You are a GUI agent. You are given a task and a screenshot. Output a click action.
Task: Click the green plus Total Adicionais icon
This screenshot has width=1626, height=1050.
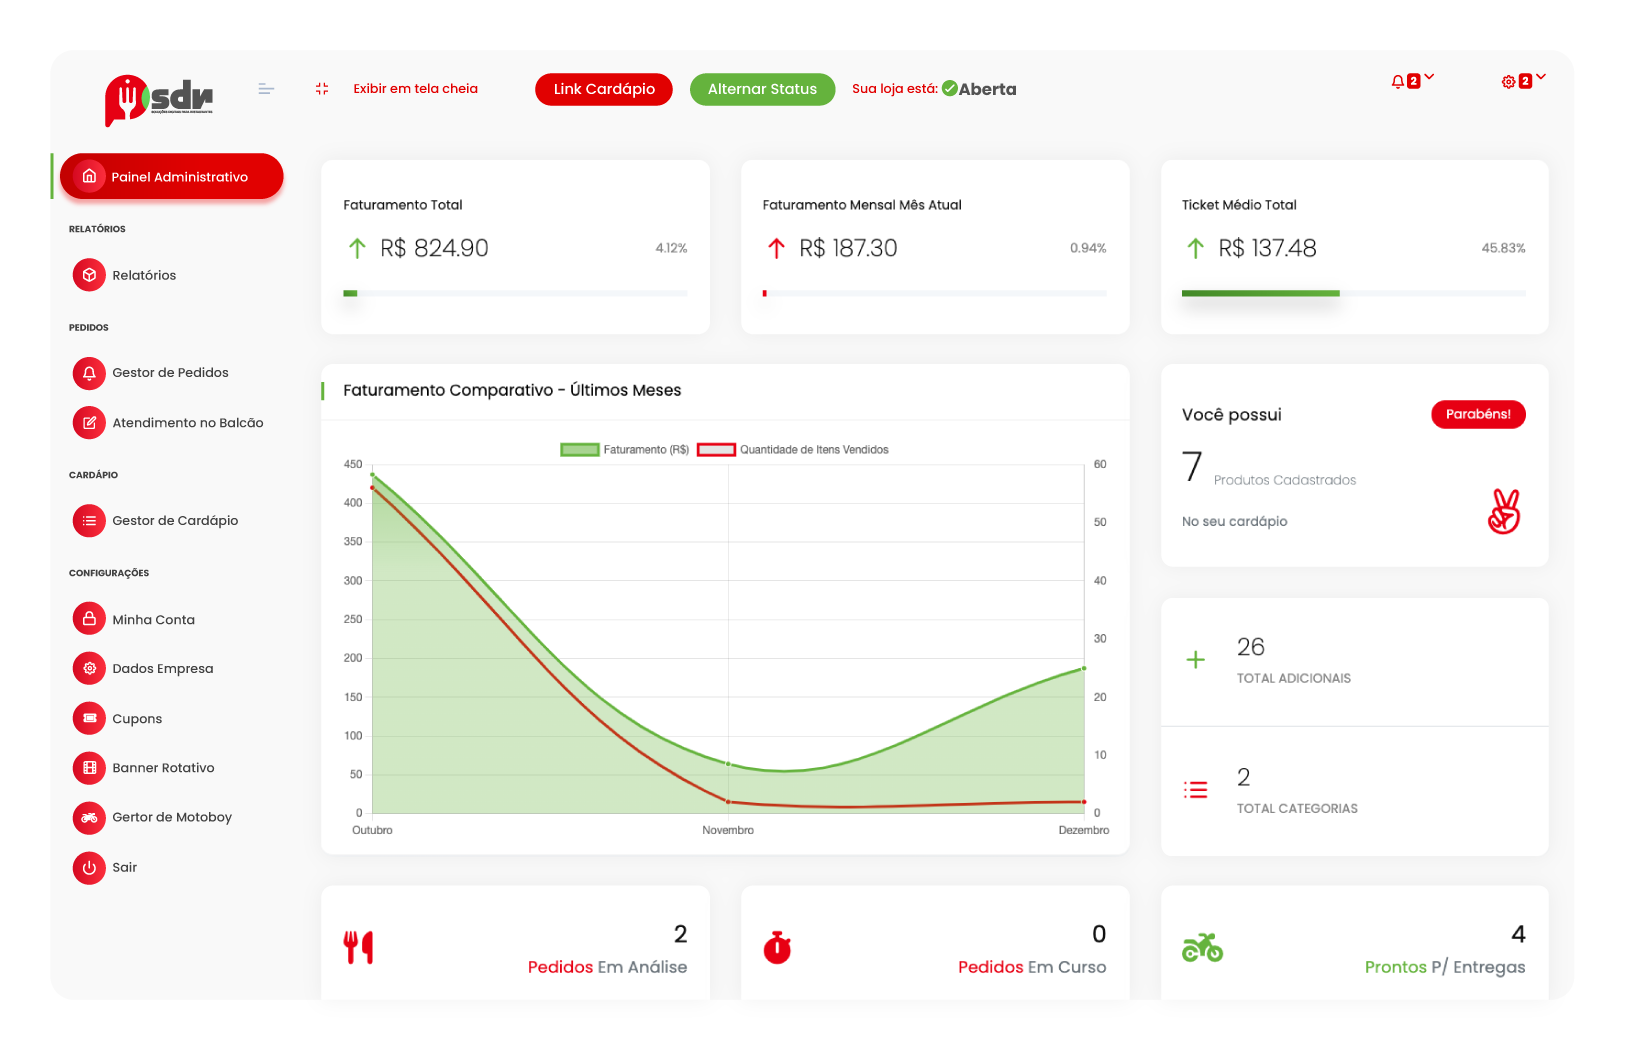(1195, 660)
